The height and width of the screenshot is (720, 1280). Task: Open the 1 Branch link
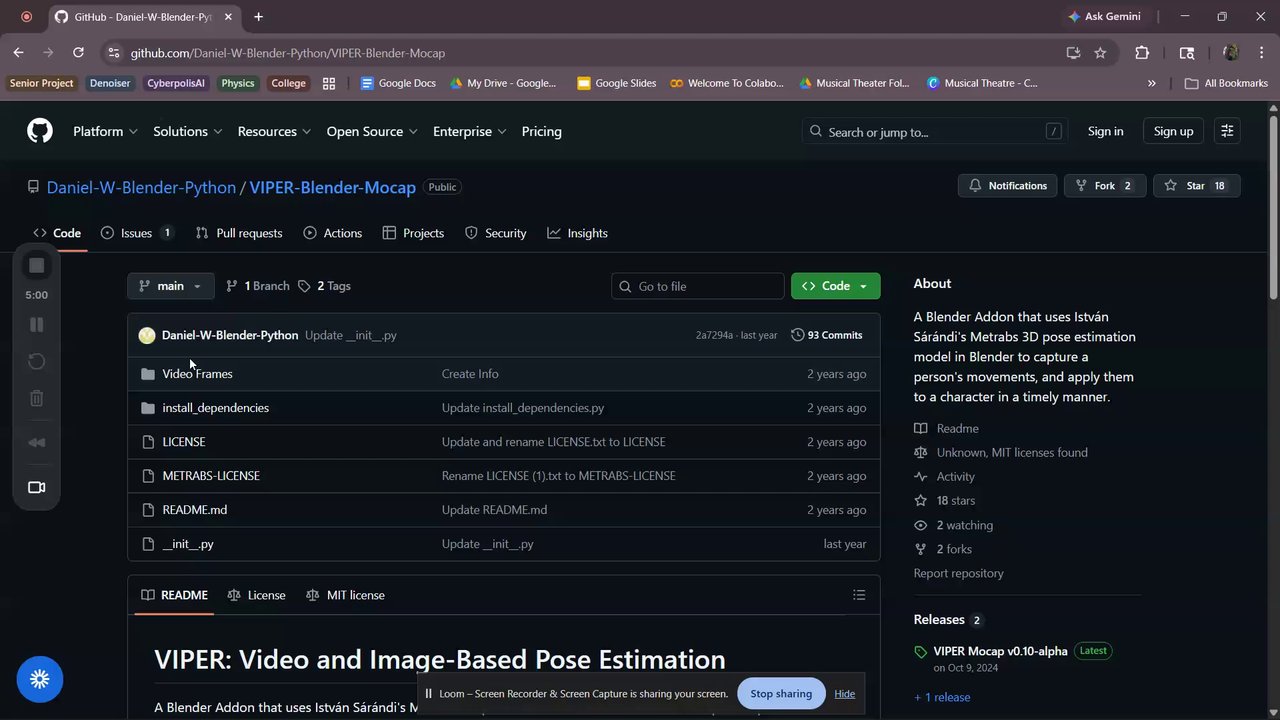click(257, 286)
